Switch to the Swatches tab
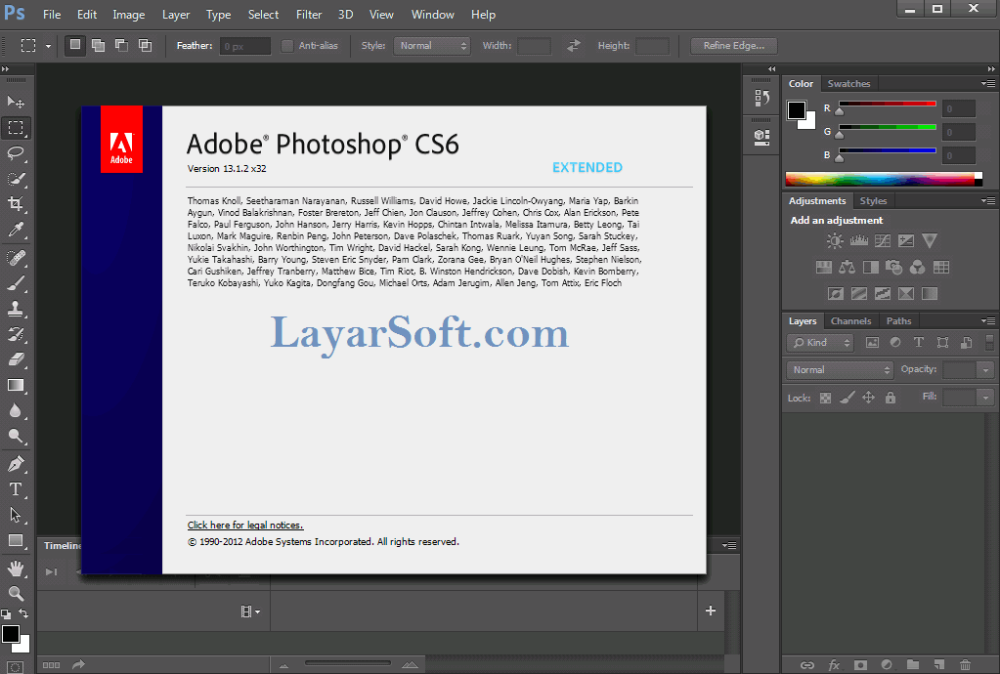 point(849,84)
